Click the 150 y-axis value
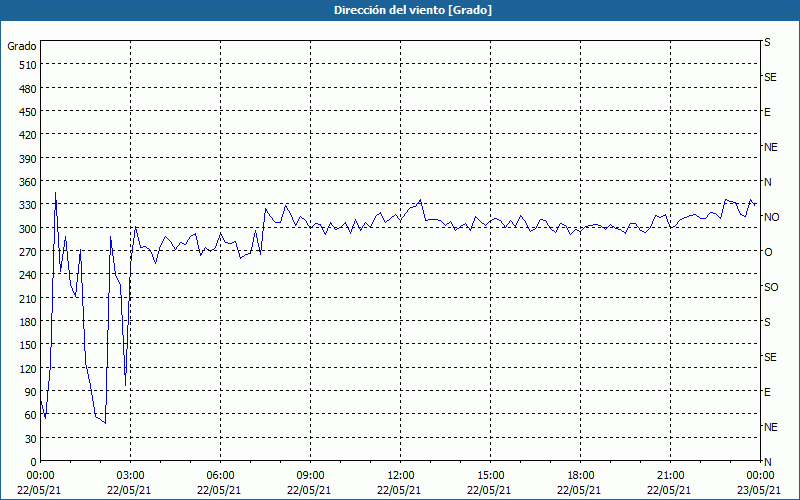Screen dimensions: 800x500 (28, 345)
